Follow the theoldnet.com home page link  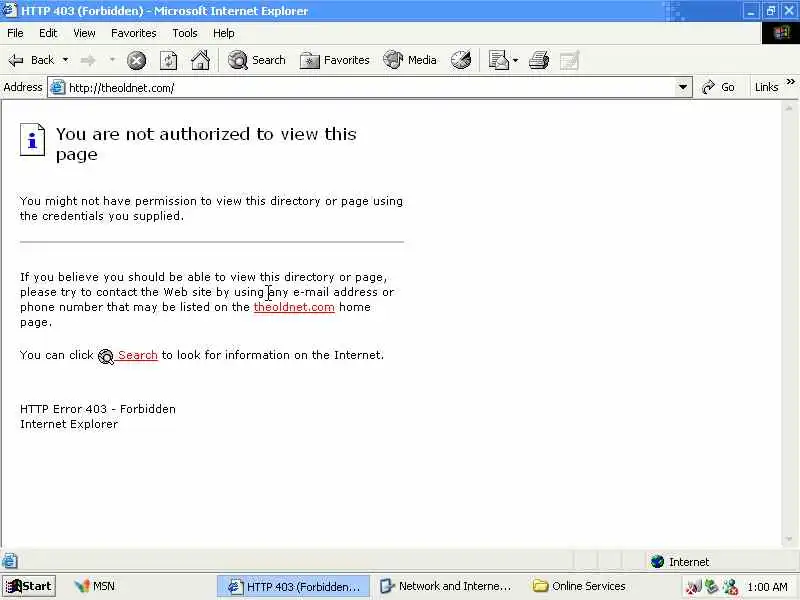[x=294, y=307]
